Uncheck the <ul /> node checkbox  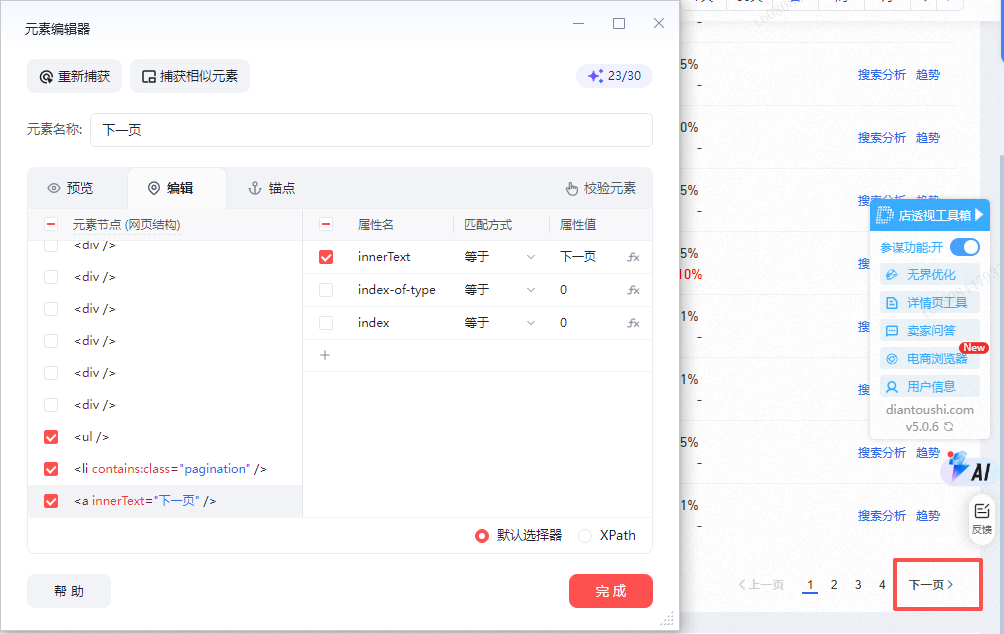[51, 437]
